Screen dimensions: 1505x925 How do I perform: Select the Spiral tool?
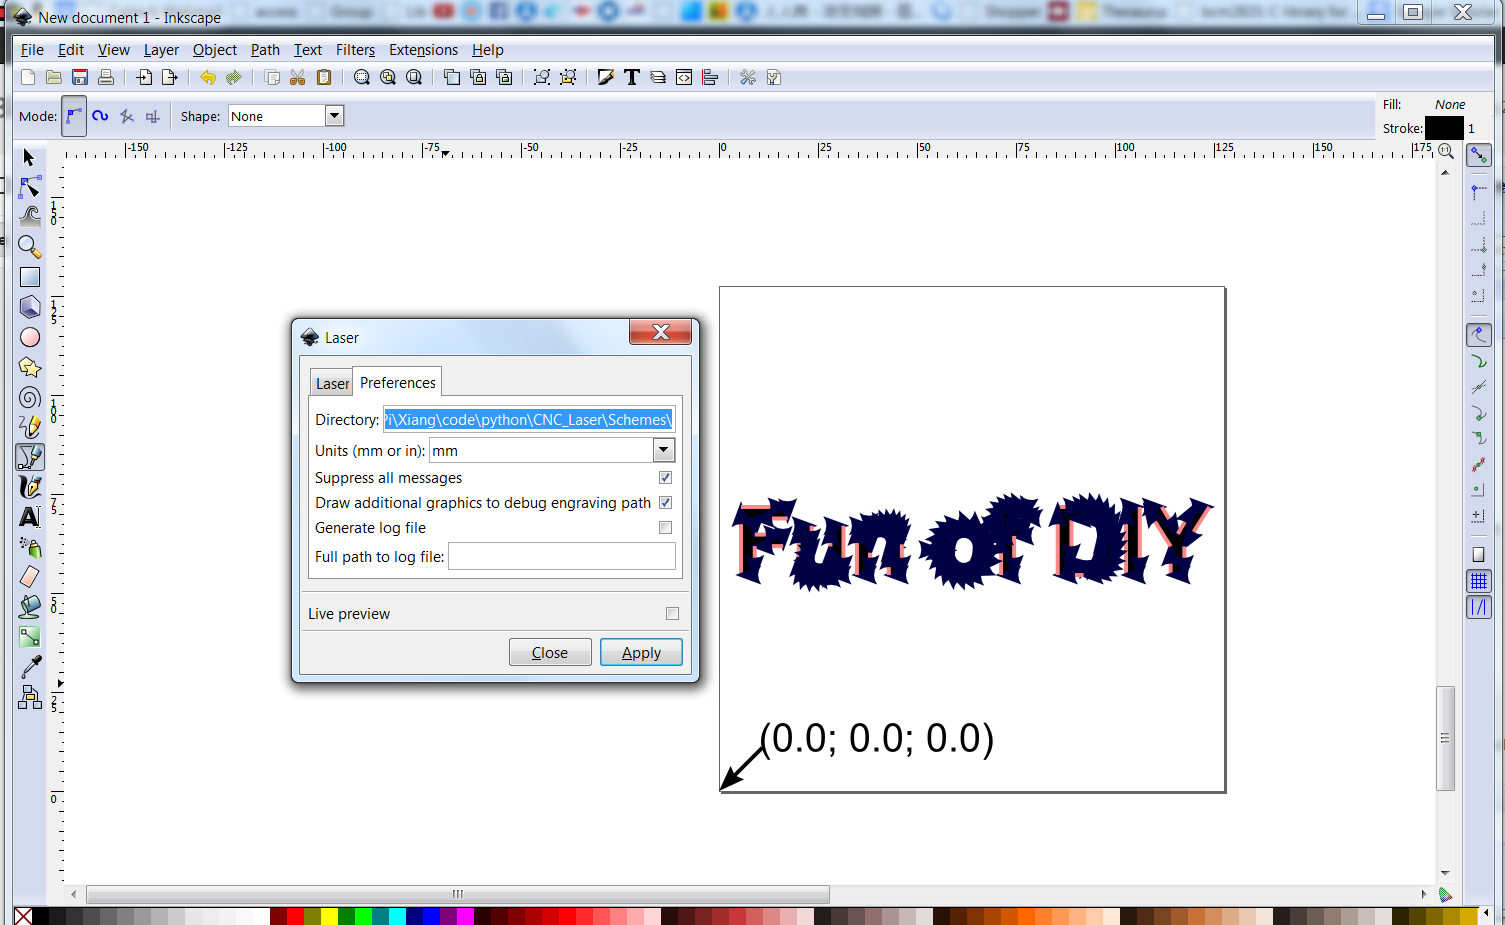click(30, 398)
